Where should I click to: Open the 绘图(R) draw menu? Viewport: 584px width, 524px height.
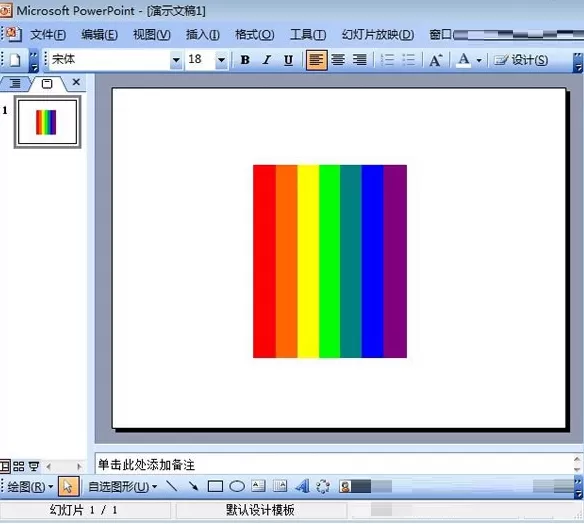point(30,487)
